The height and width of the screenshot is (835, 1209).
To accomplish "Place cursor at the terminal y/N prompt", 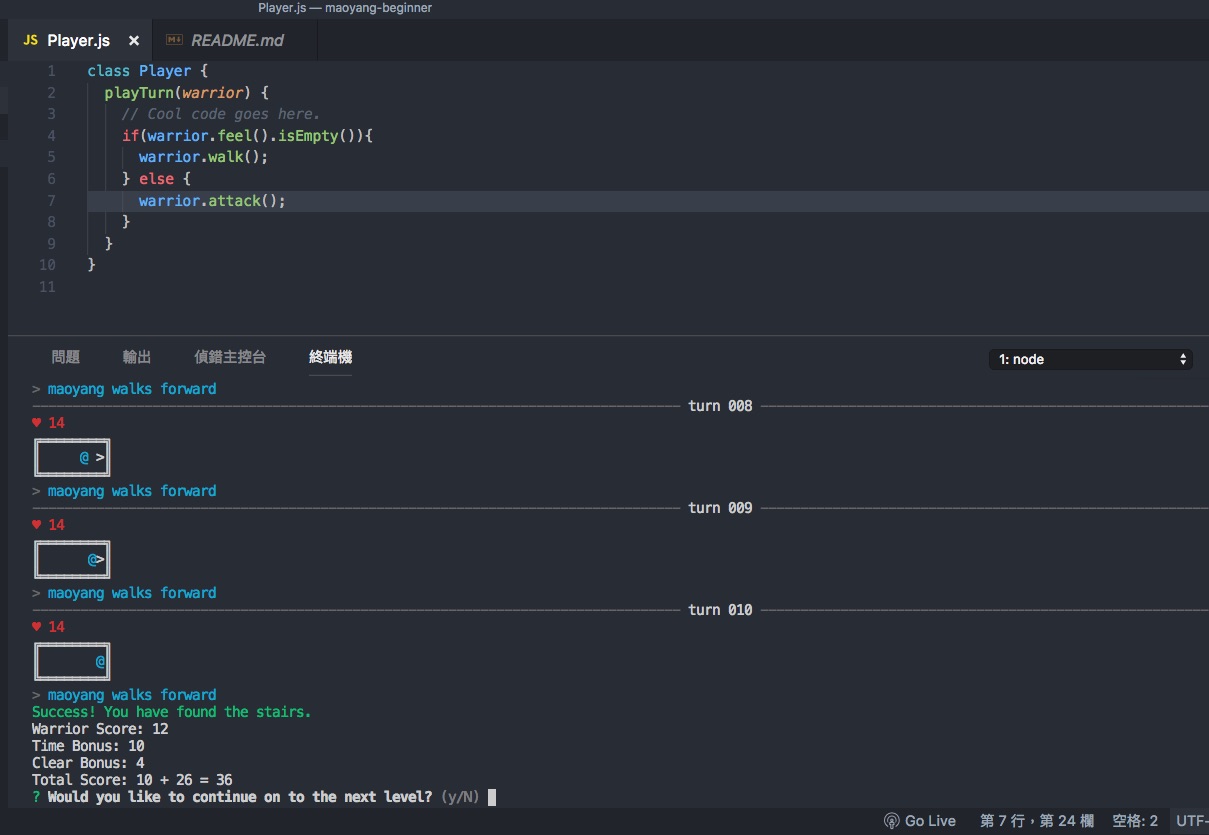I will click(x=491, y=797).
